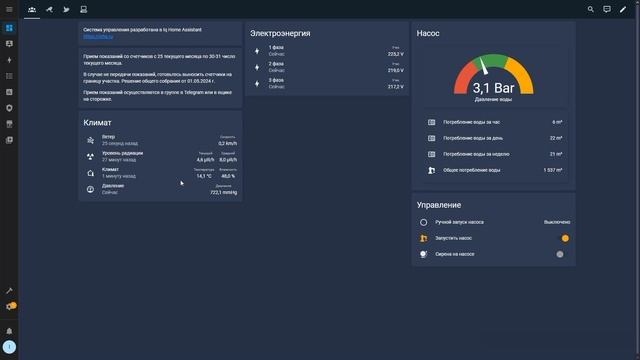Screen dimensions: 640x360
Task: Click the 223,2 V phase one voltage
Action: point(396,54)
